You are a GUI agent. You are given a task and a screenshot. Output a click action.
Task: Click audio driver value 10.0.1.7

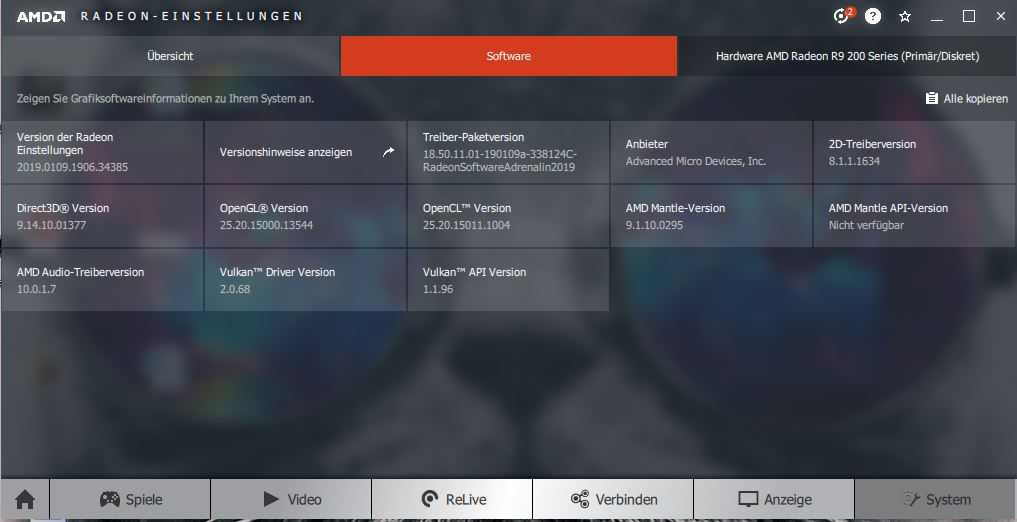point(36,289)
